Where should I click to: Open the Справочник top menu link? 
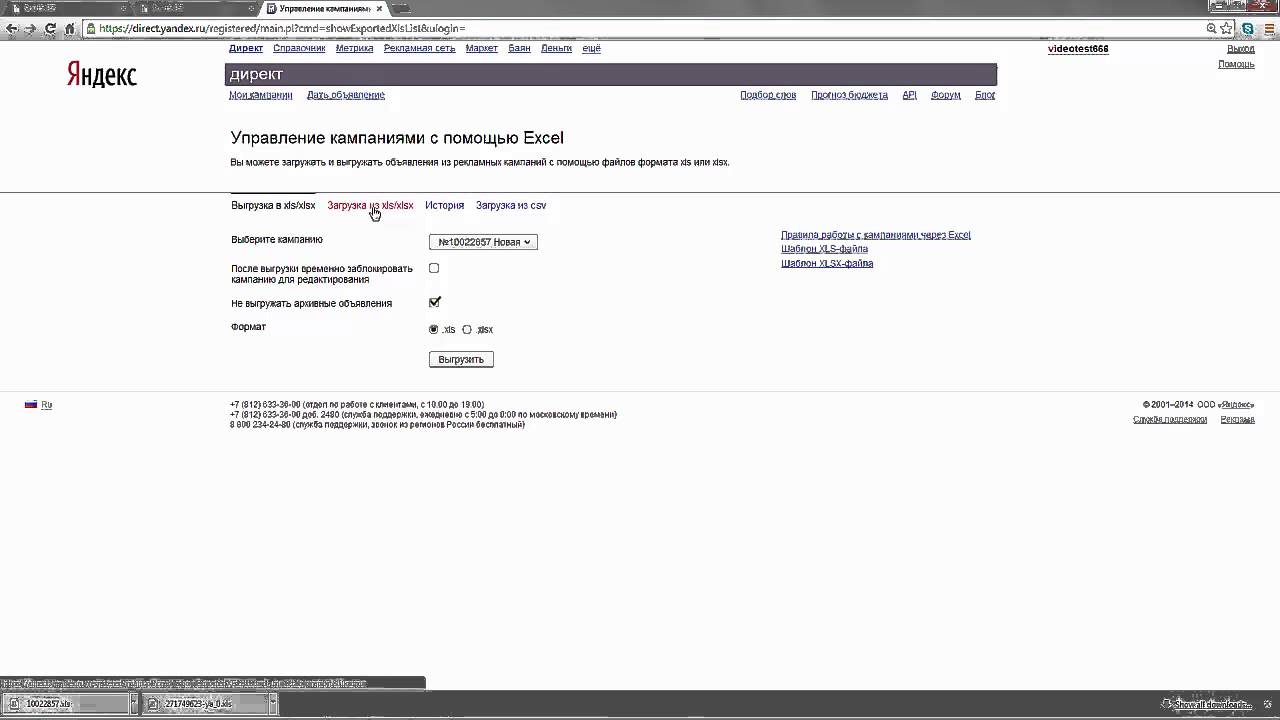click(299, 48)
